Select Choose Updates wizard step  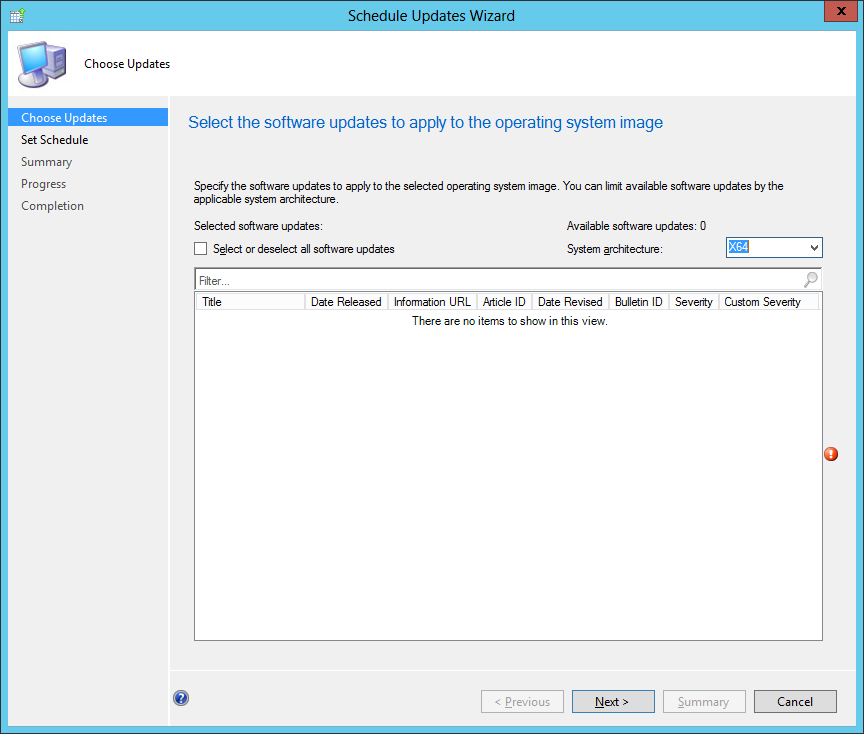pyautogui.click(x=88, y=117)
